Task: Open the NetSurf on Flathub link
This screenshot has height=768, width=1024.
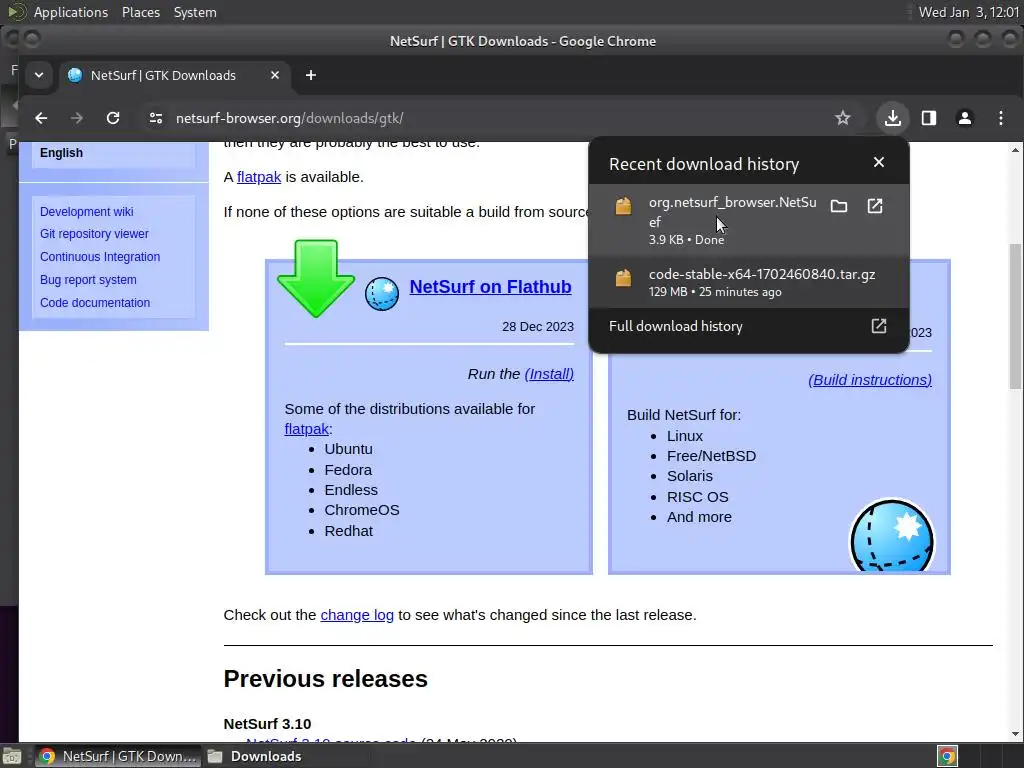Action: pyautogui.click(x=490, y=287)
